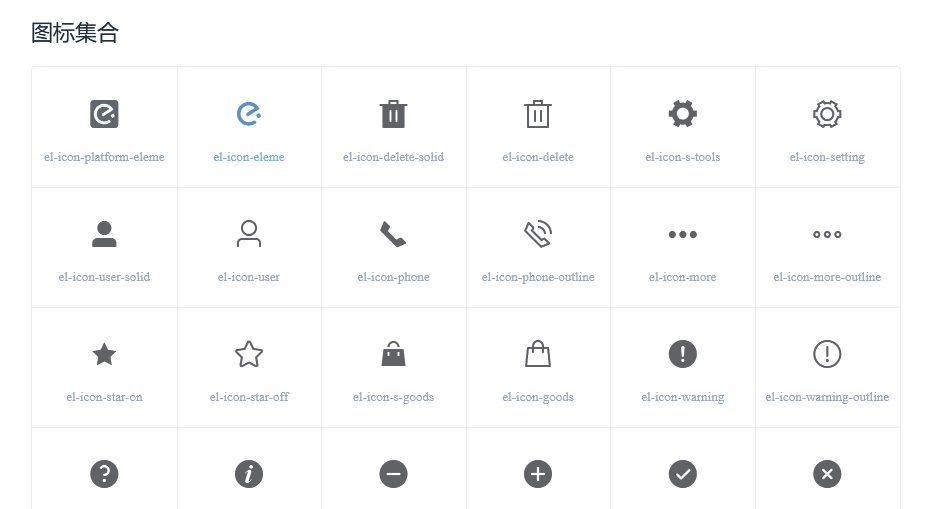Screen dimensions: 929x509
Task: Click the solid three-dots more icon
Action: point(683,235)
